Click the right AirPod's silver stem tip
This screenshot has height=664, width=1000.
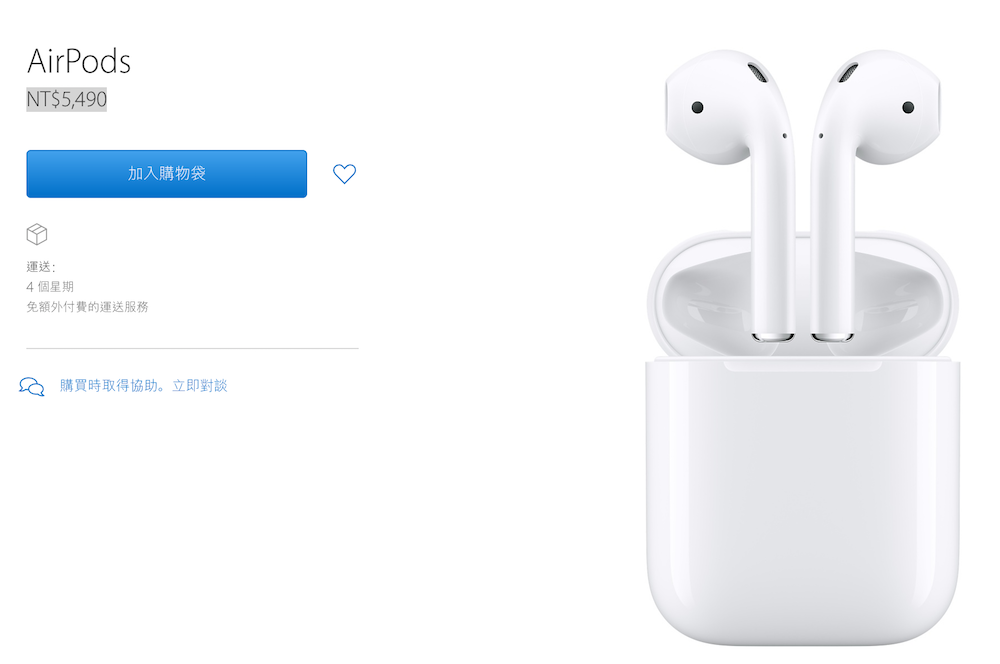tap(833, 337)
